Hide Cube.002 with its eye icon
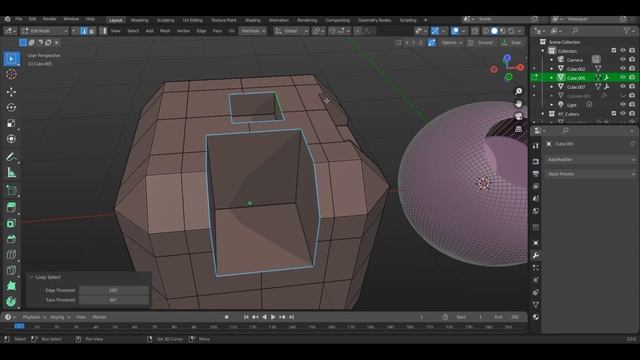 [623, 69]
